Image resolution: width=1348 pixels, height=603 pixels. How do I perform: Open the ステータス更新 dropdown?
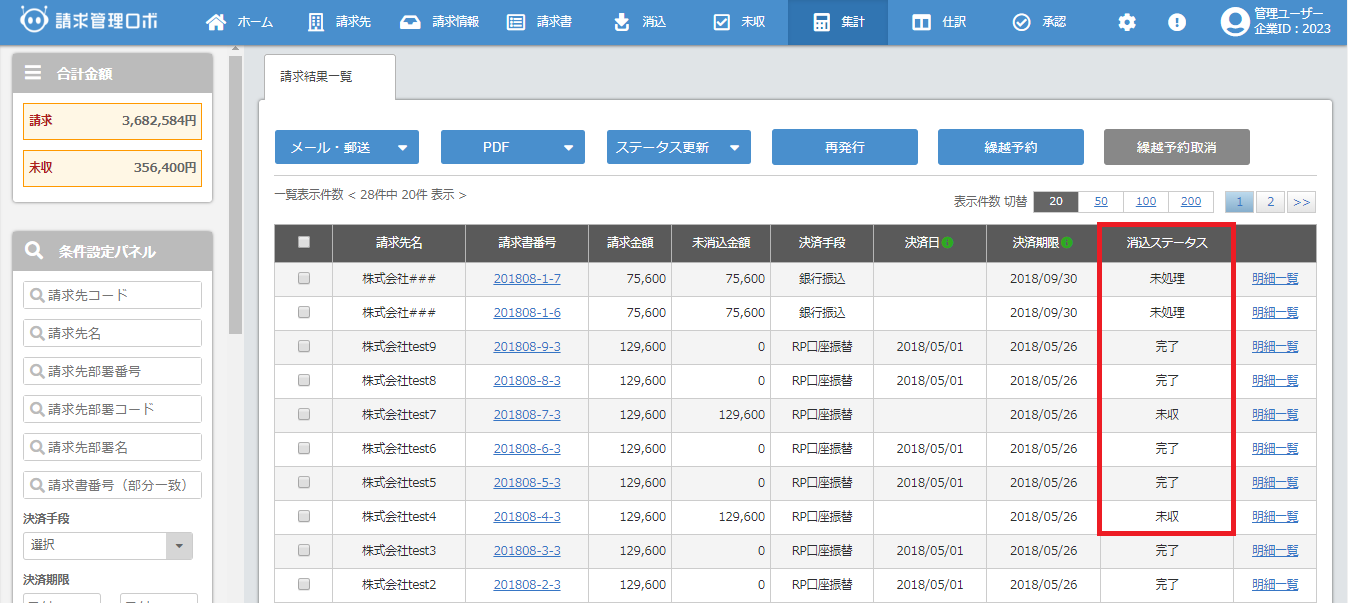point(679,147)
